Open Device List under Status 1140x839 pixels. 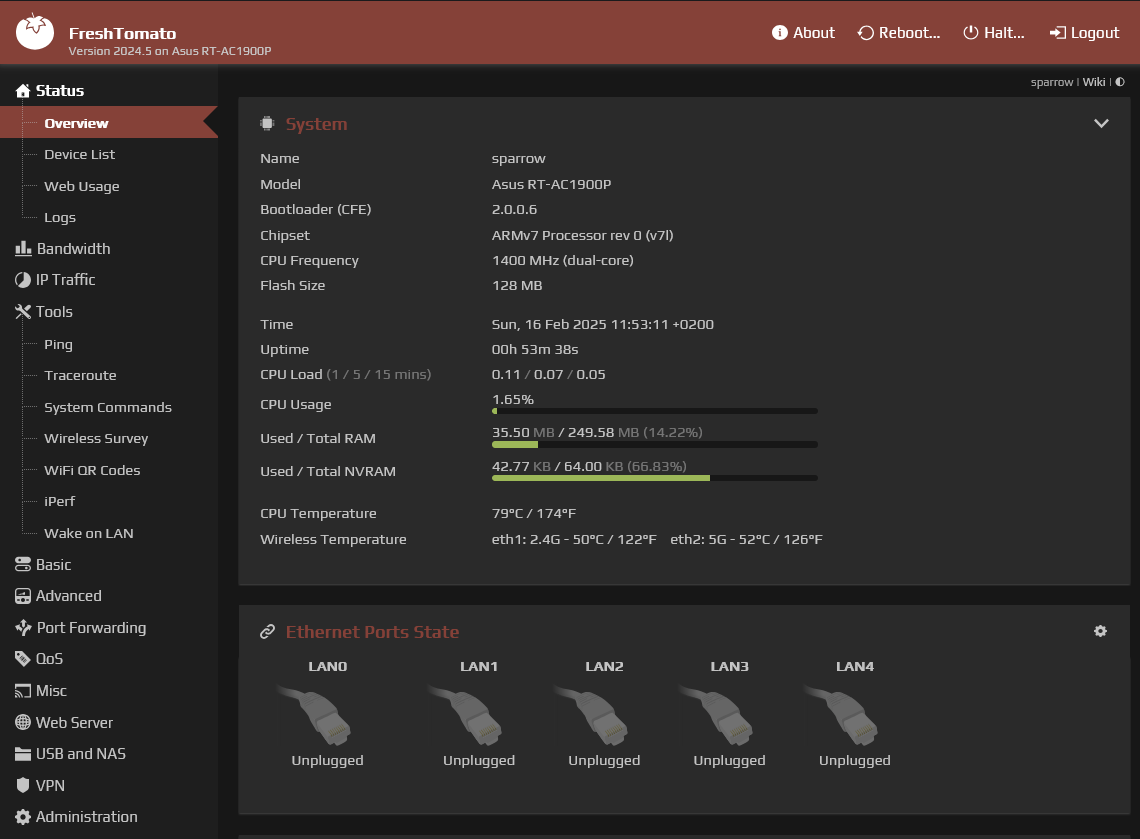click(79, 154)
